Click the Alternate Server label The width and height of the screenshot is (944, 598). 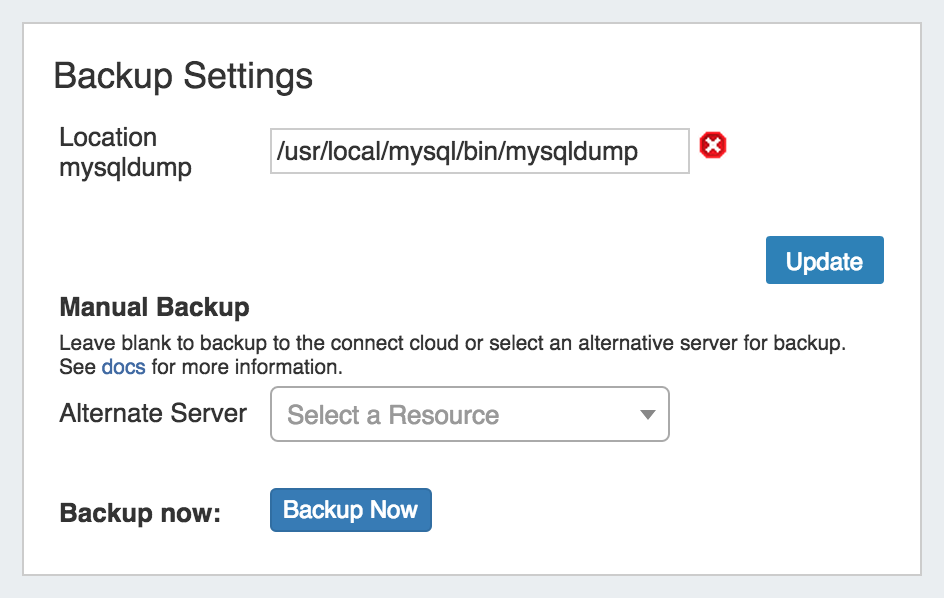[153, 414]
